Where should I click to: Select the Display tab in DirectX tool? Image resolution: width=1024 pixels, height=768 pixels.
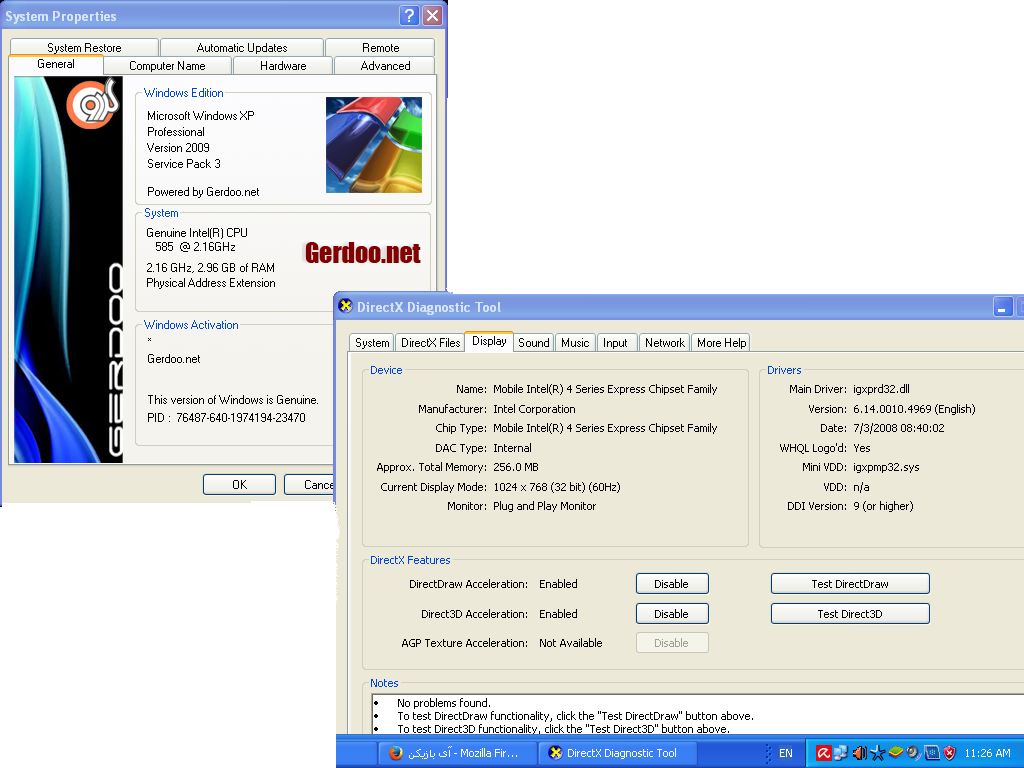click(x=489, y=341)
